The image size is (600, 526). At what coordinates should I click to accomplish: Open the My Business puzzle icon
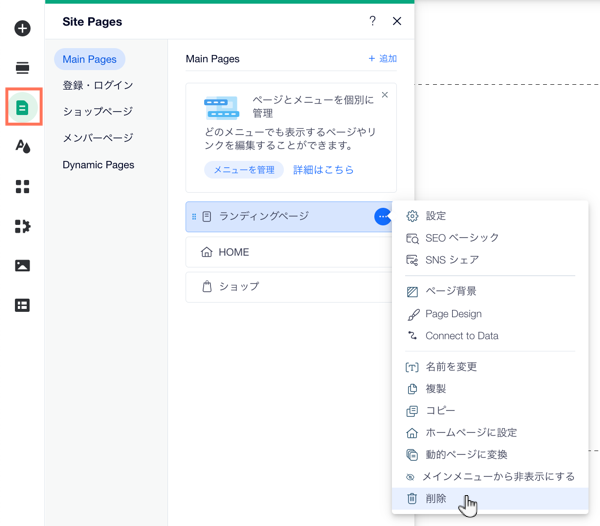pyautogui.click(x=23, y=226)
